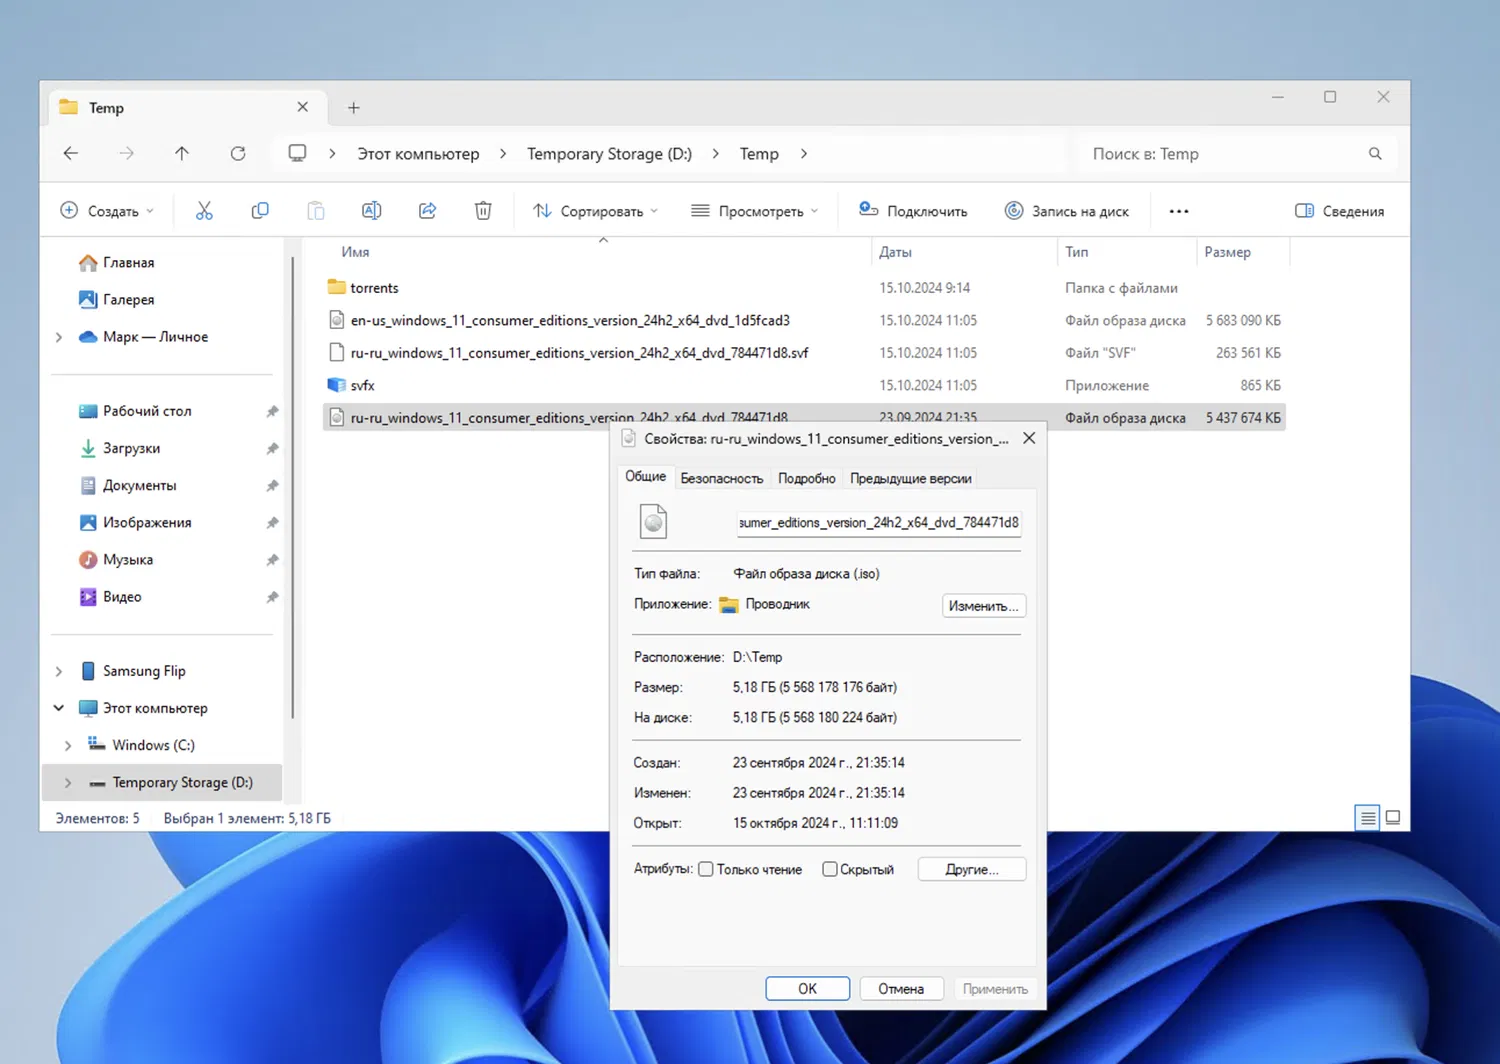
Task: Collapse the 'Этот компьютер' tree node
Action: point(59,708)
